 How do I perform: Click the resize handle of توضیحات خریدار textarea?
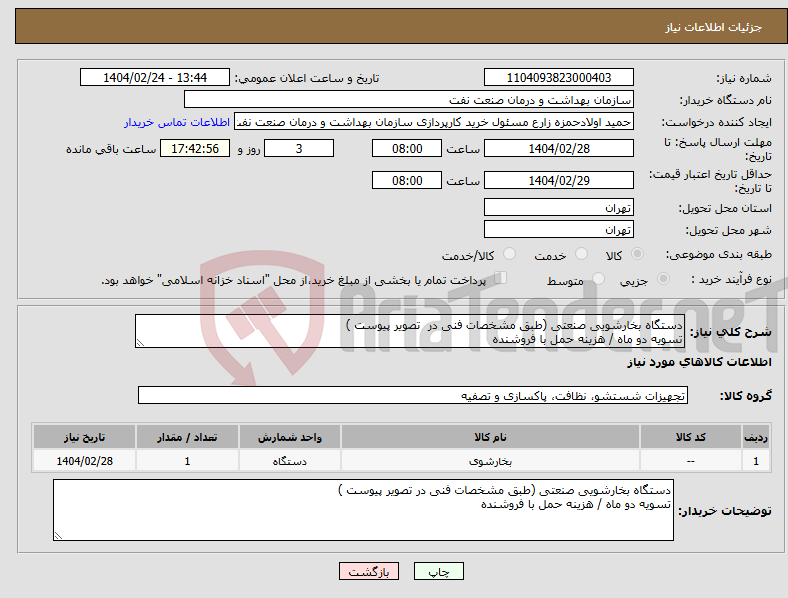(58, 536)
